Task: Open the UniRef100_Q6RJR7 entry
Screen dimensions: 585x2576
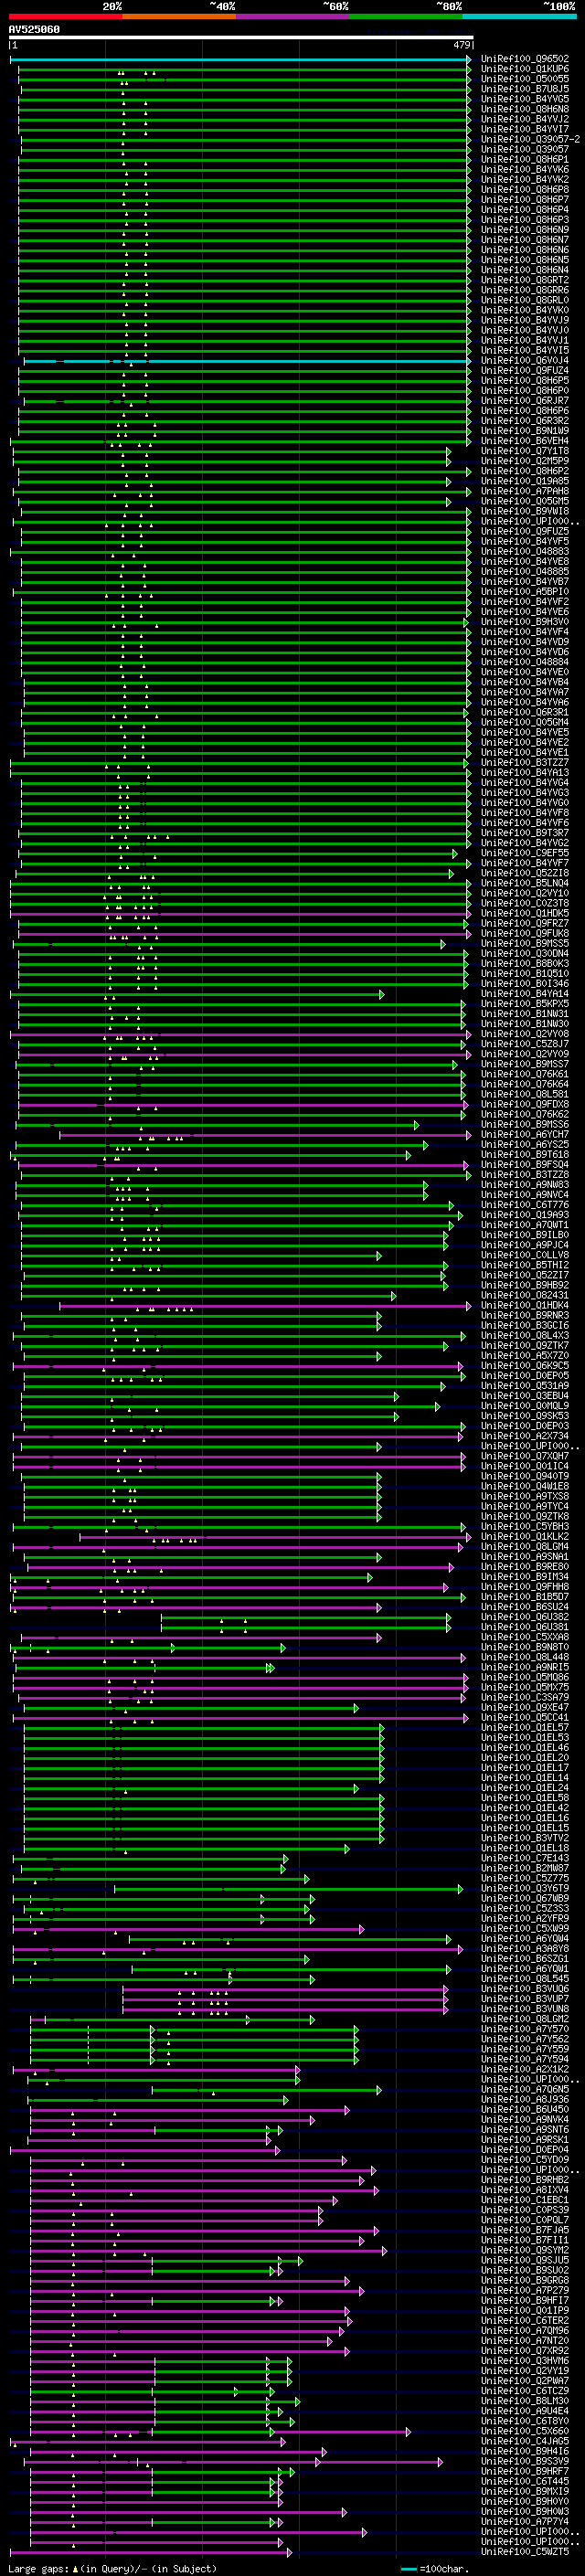Action: pos(525,401)
